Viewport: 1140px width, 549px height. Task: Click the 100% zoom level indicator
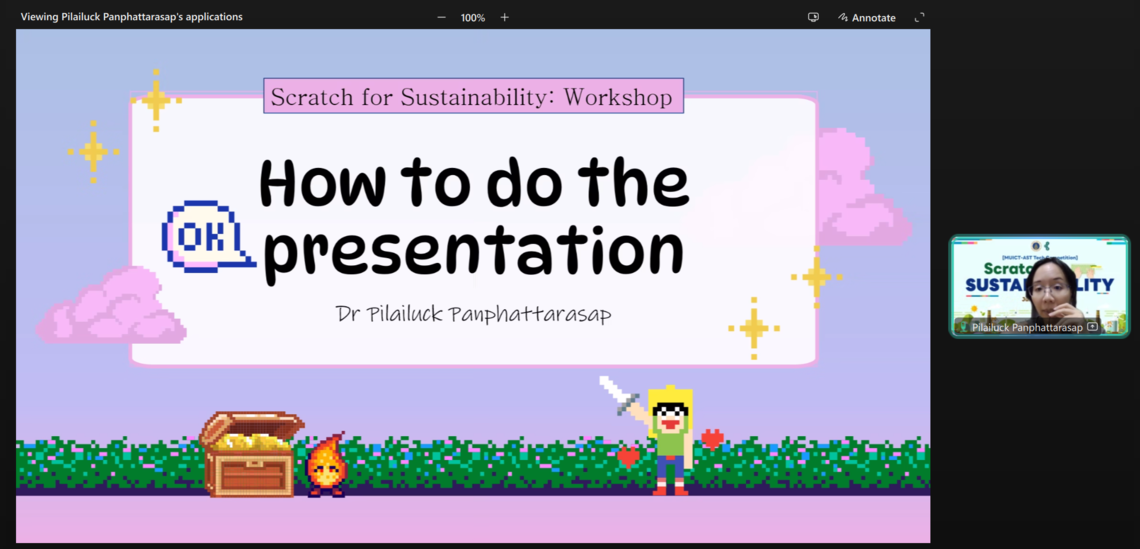coord(473,17)
